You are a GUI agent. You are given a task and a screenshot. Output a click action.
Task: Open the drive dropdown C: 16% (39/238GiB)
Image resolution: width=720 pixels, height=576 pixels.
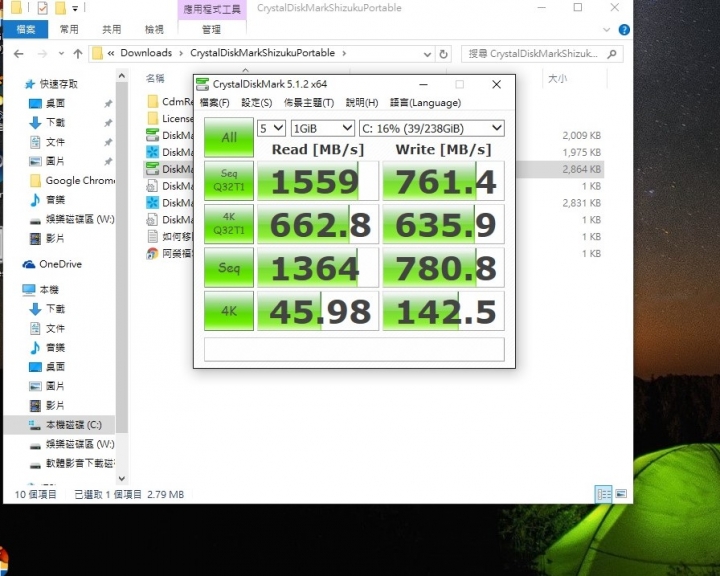point(432,128)
